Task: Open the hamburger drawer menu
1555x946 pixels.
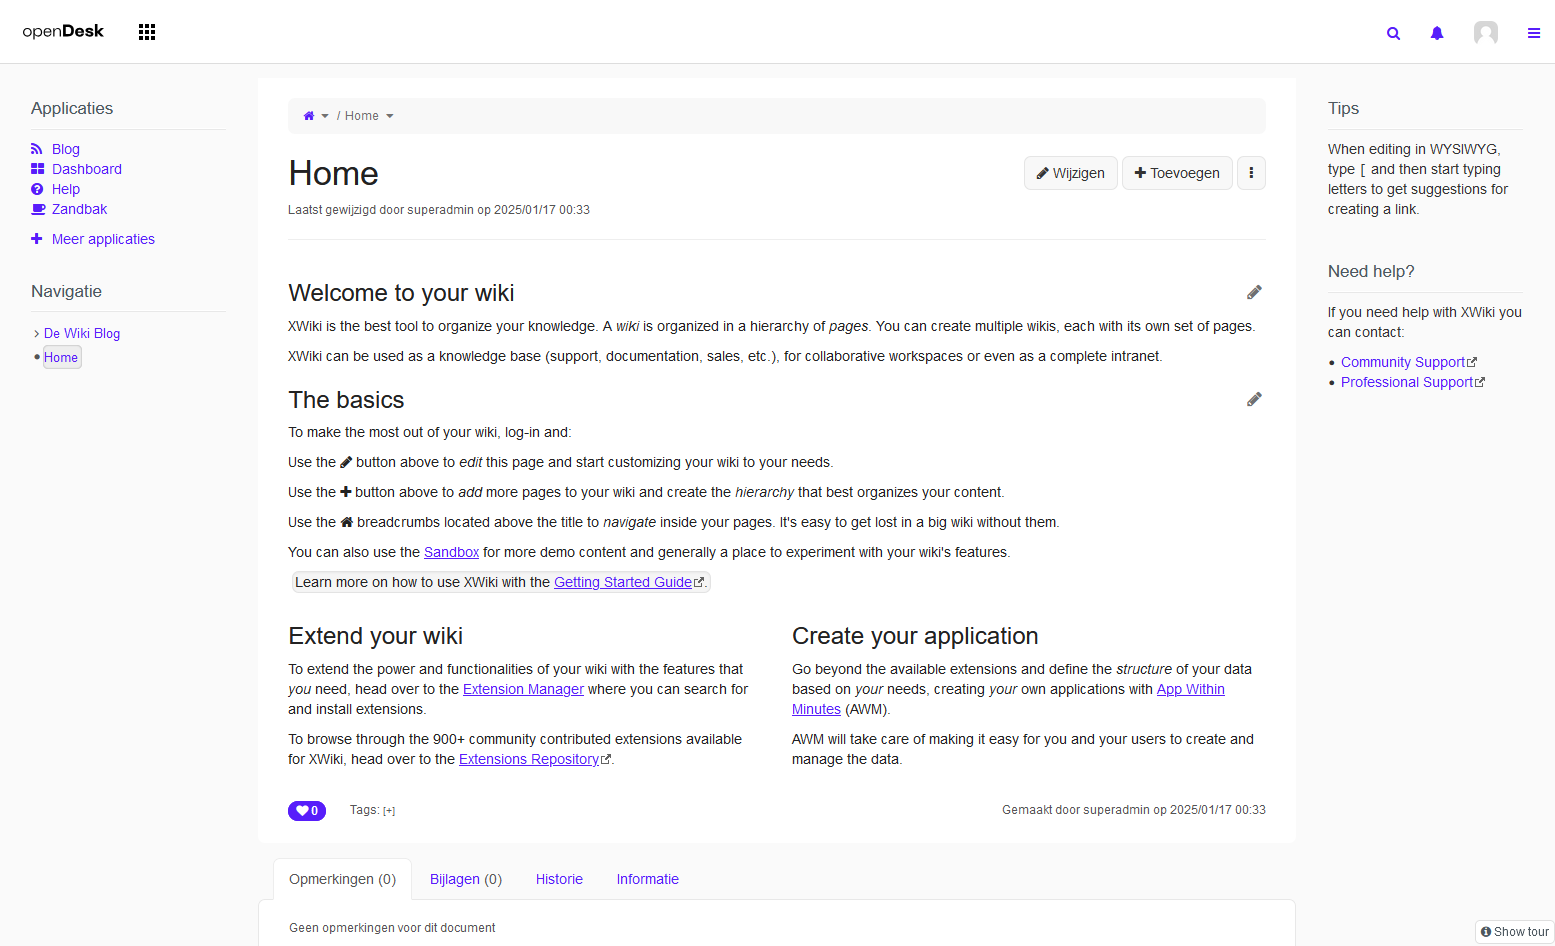Action: pyautogui.click(x=1534, y=33)
